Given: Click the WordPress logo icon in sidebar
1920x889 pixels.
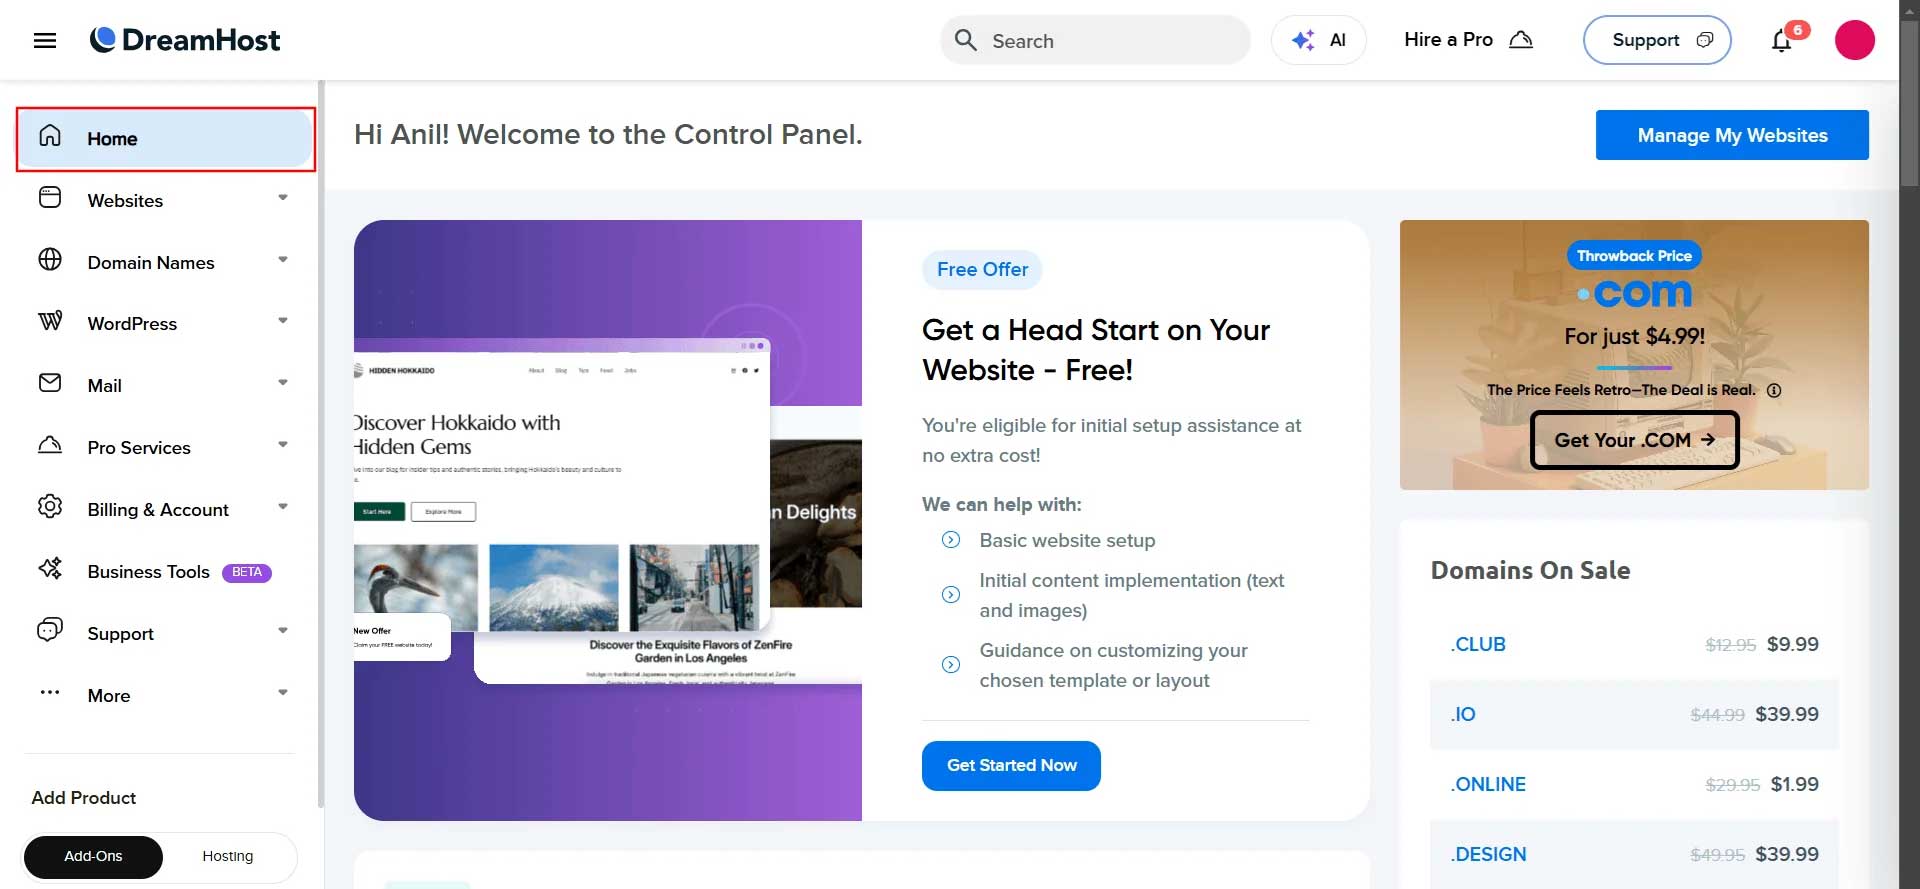Looking at the screenshot, I should click(x=50, y=321).
